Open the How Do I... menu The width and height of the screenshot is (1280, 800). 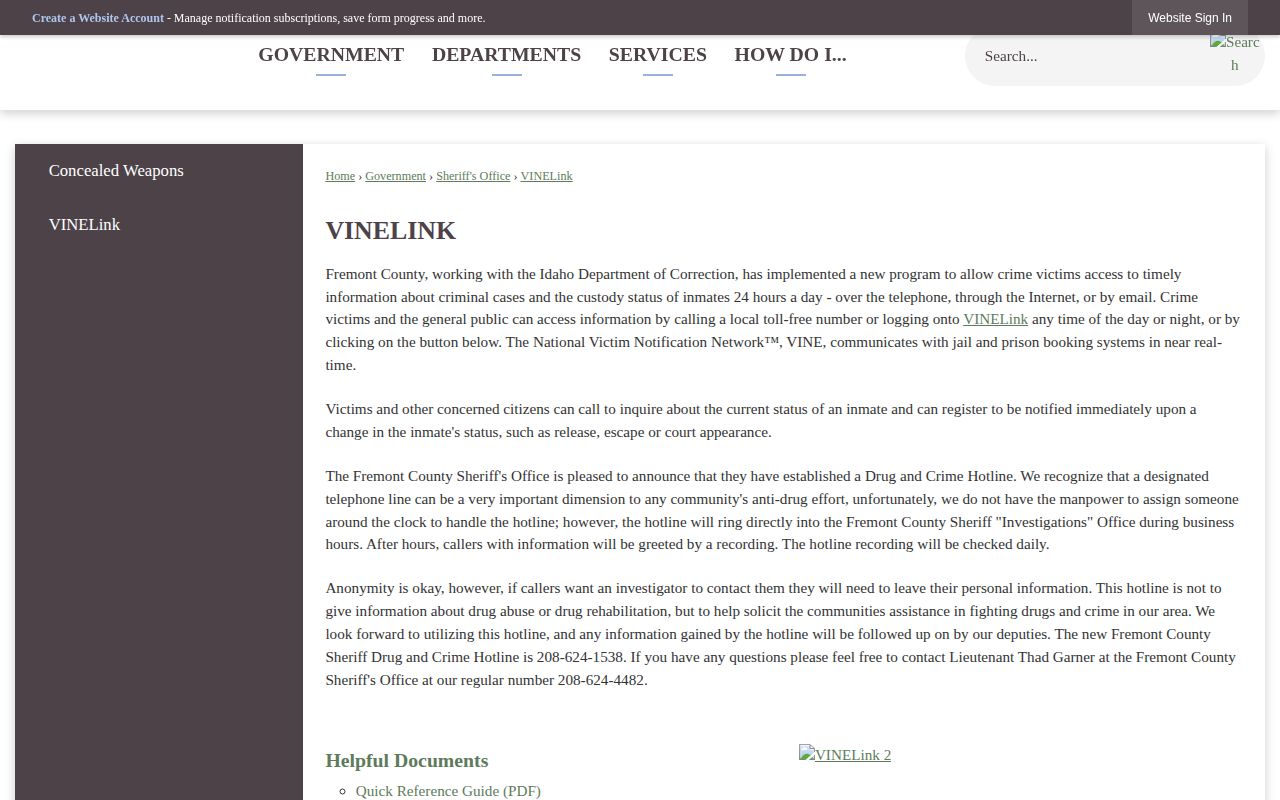click(x=790, y=55)
